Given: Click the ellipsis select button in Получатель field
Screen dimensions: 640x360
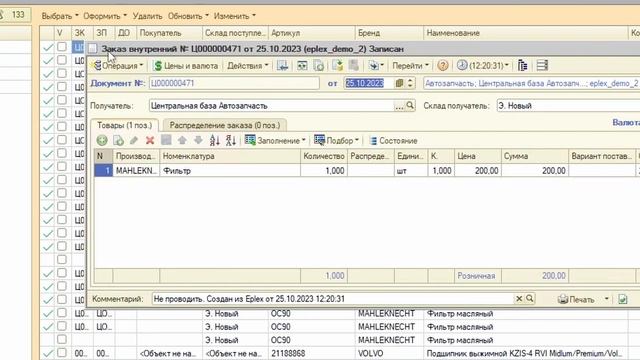Looking at the screenshot, I should (x=399, y=106).
